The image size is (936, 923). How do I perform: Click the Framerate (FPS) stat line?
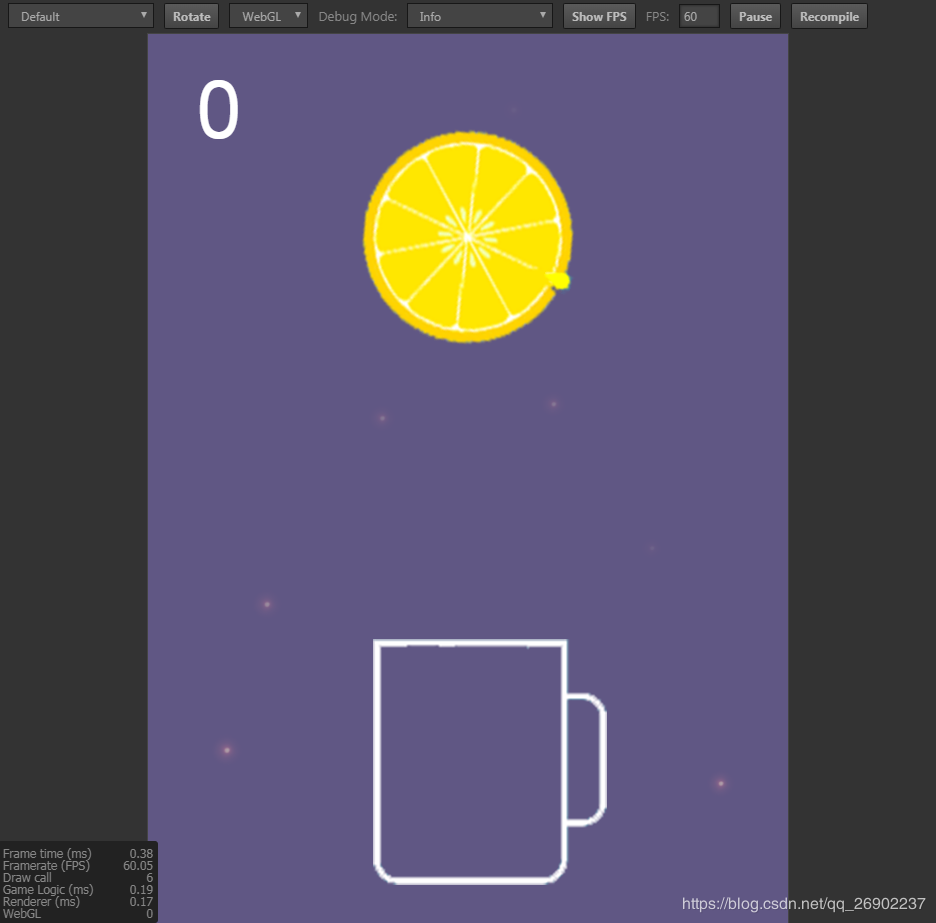point(78,866)
